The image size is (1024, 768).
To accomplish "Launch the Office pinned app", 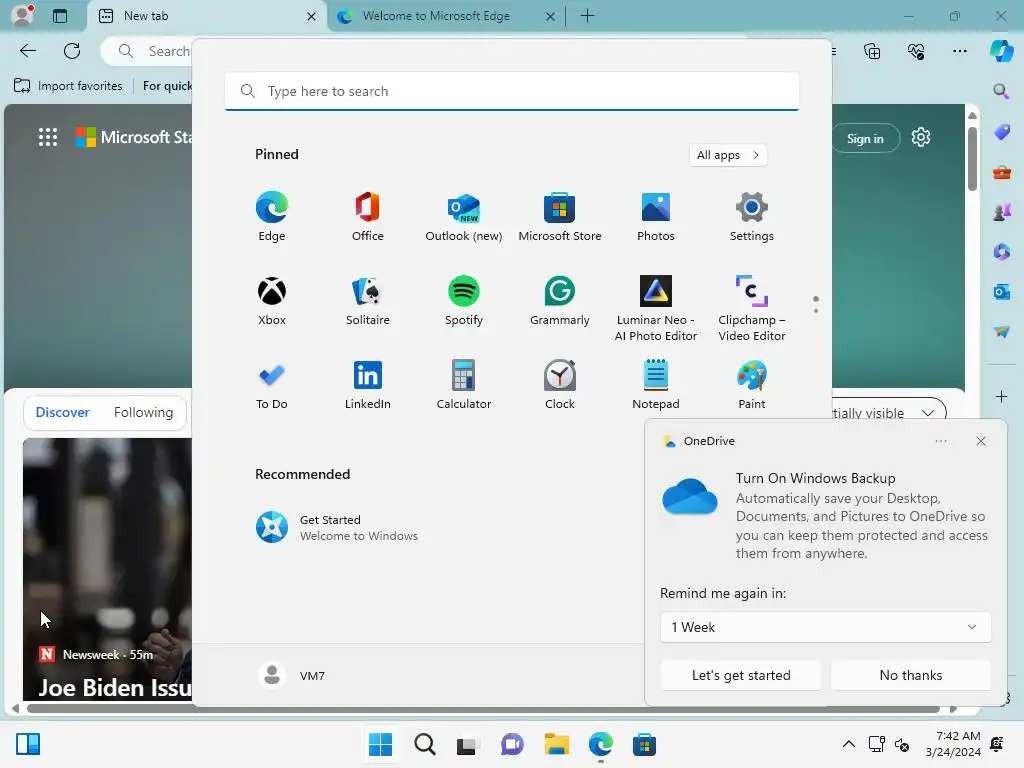I will (x=368, y=216).
